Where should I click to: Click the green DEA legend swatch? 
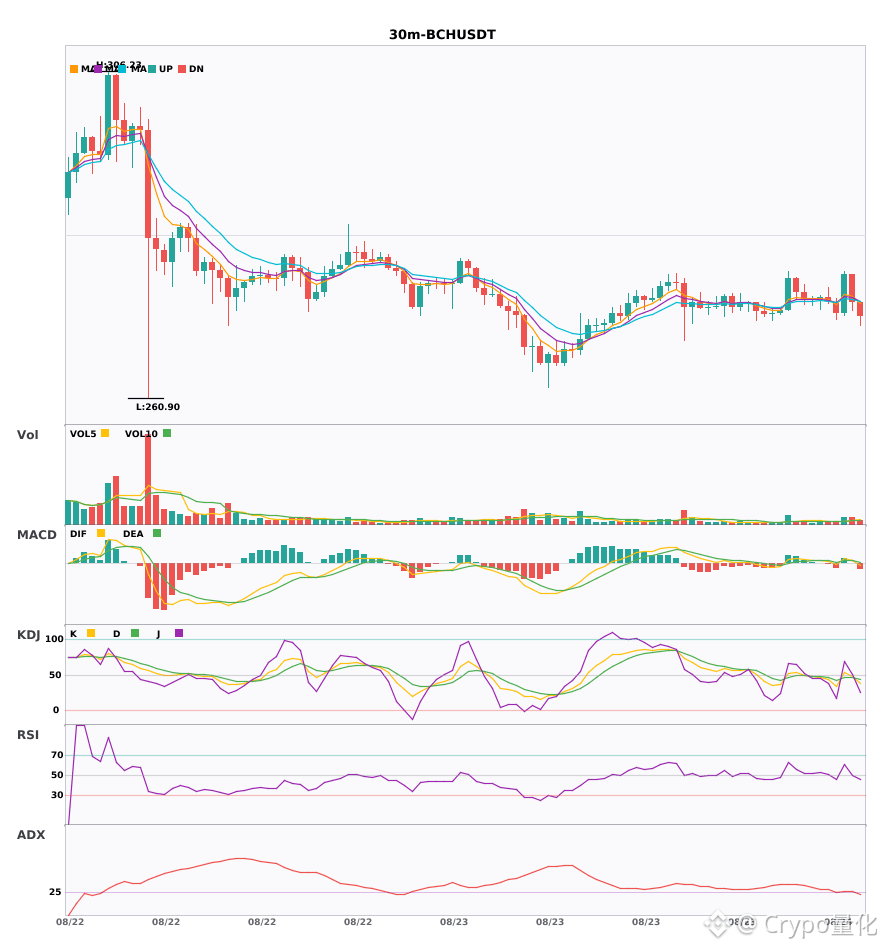pos(157,533)
